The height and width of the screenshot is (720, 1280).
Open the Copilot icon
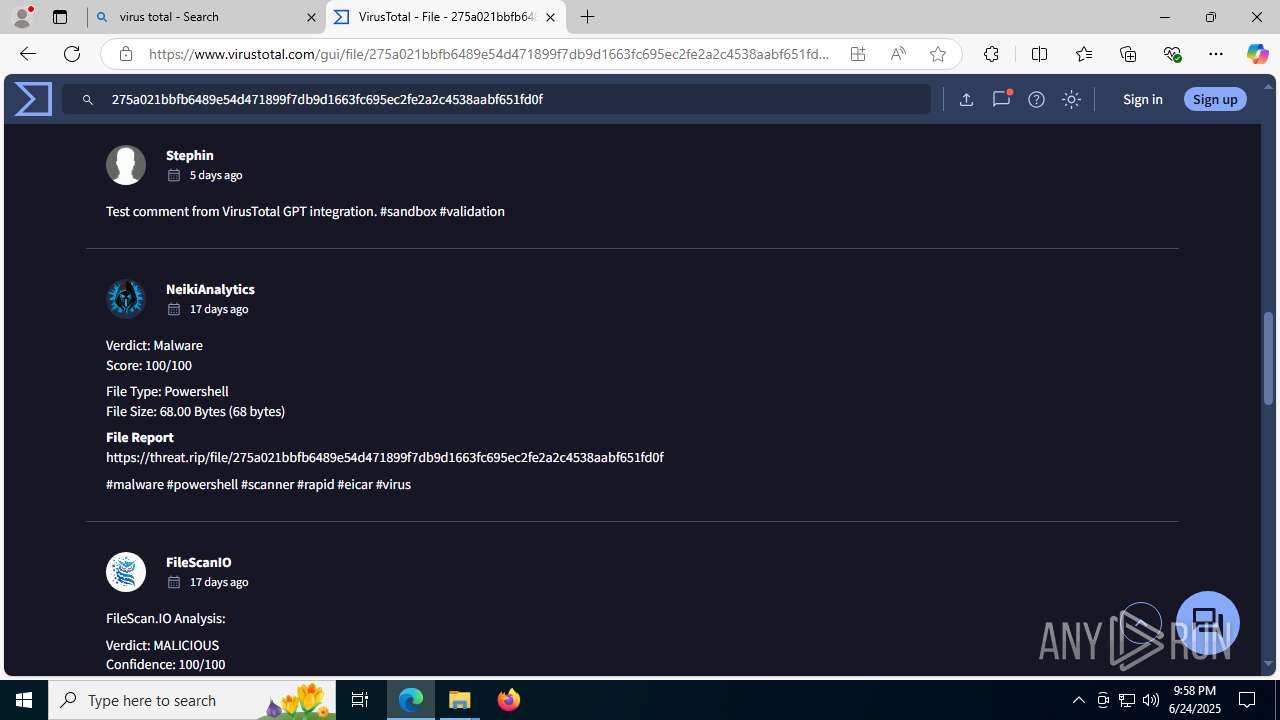[1258, 54]
